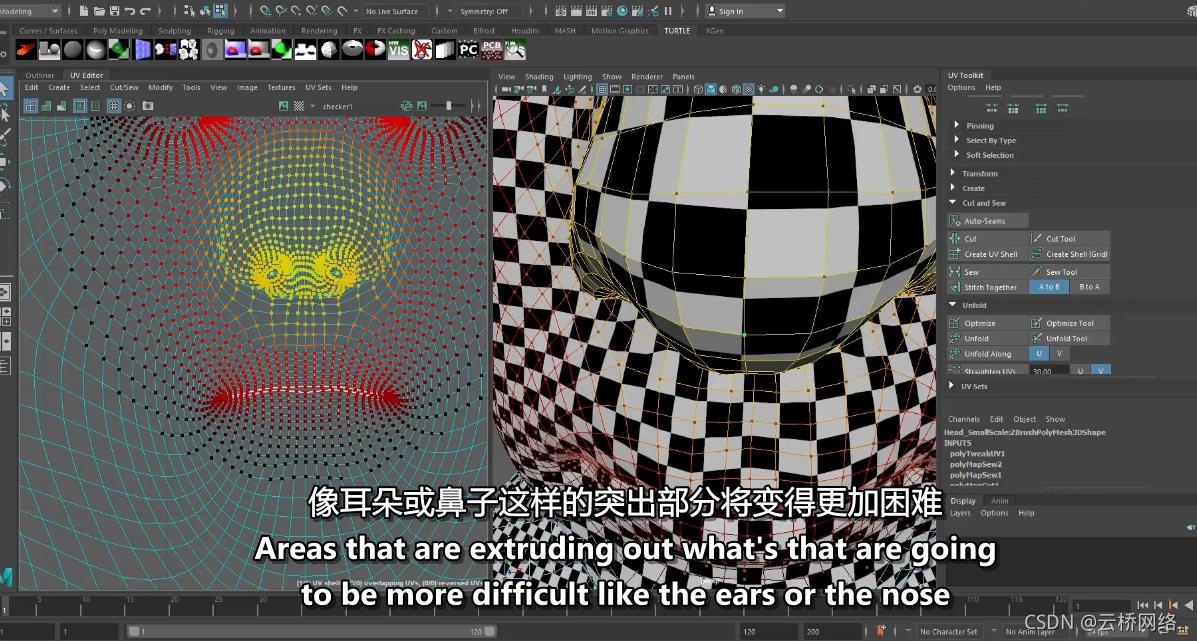The image size is (1197, 641).
Task: Open the Renderer menu in viewport panel
Action: click(x=647, y=76)
